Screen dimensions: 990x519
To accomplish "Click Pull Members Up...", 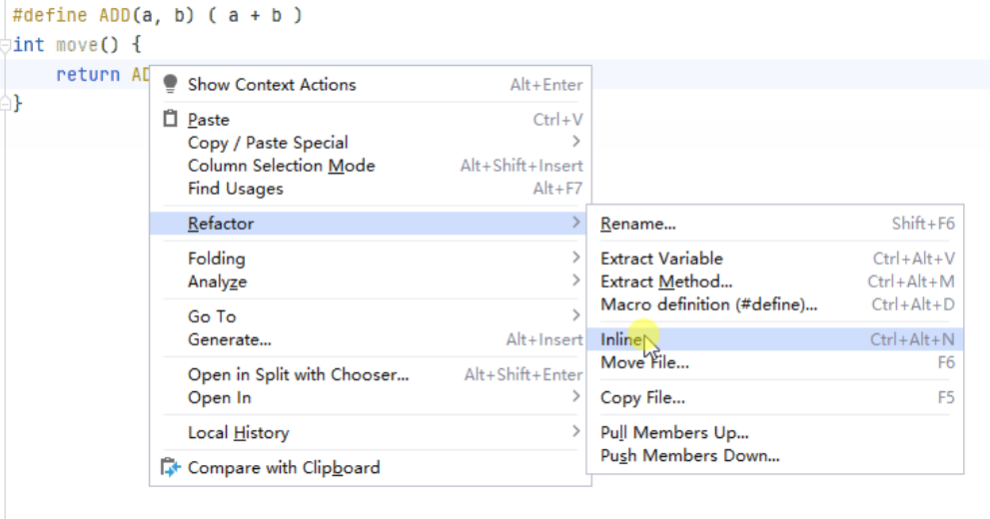I will 674,433.
